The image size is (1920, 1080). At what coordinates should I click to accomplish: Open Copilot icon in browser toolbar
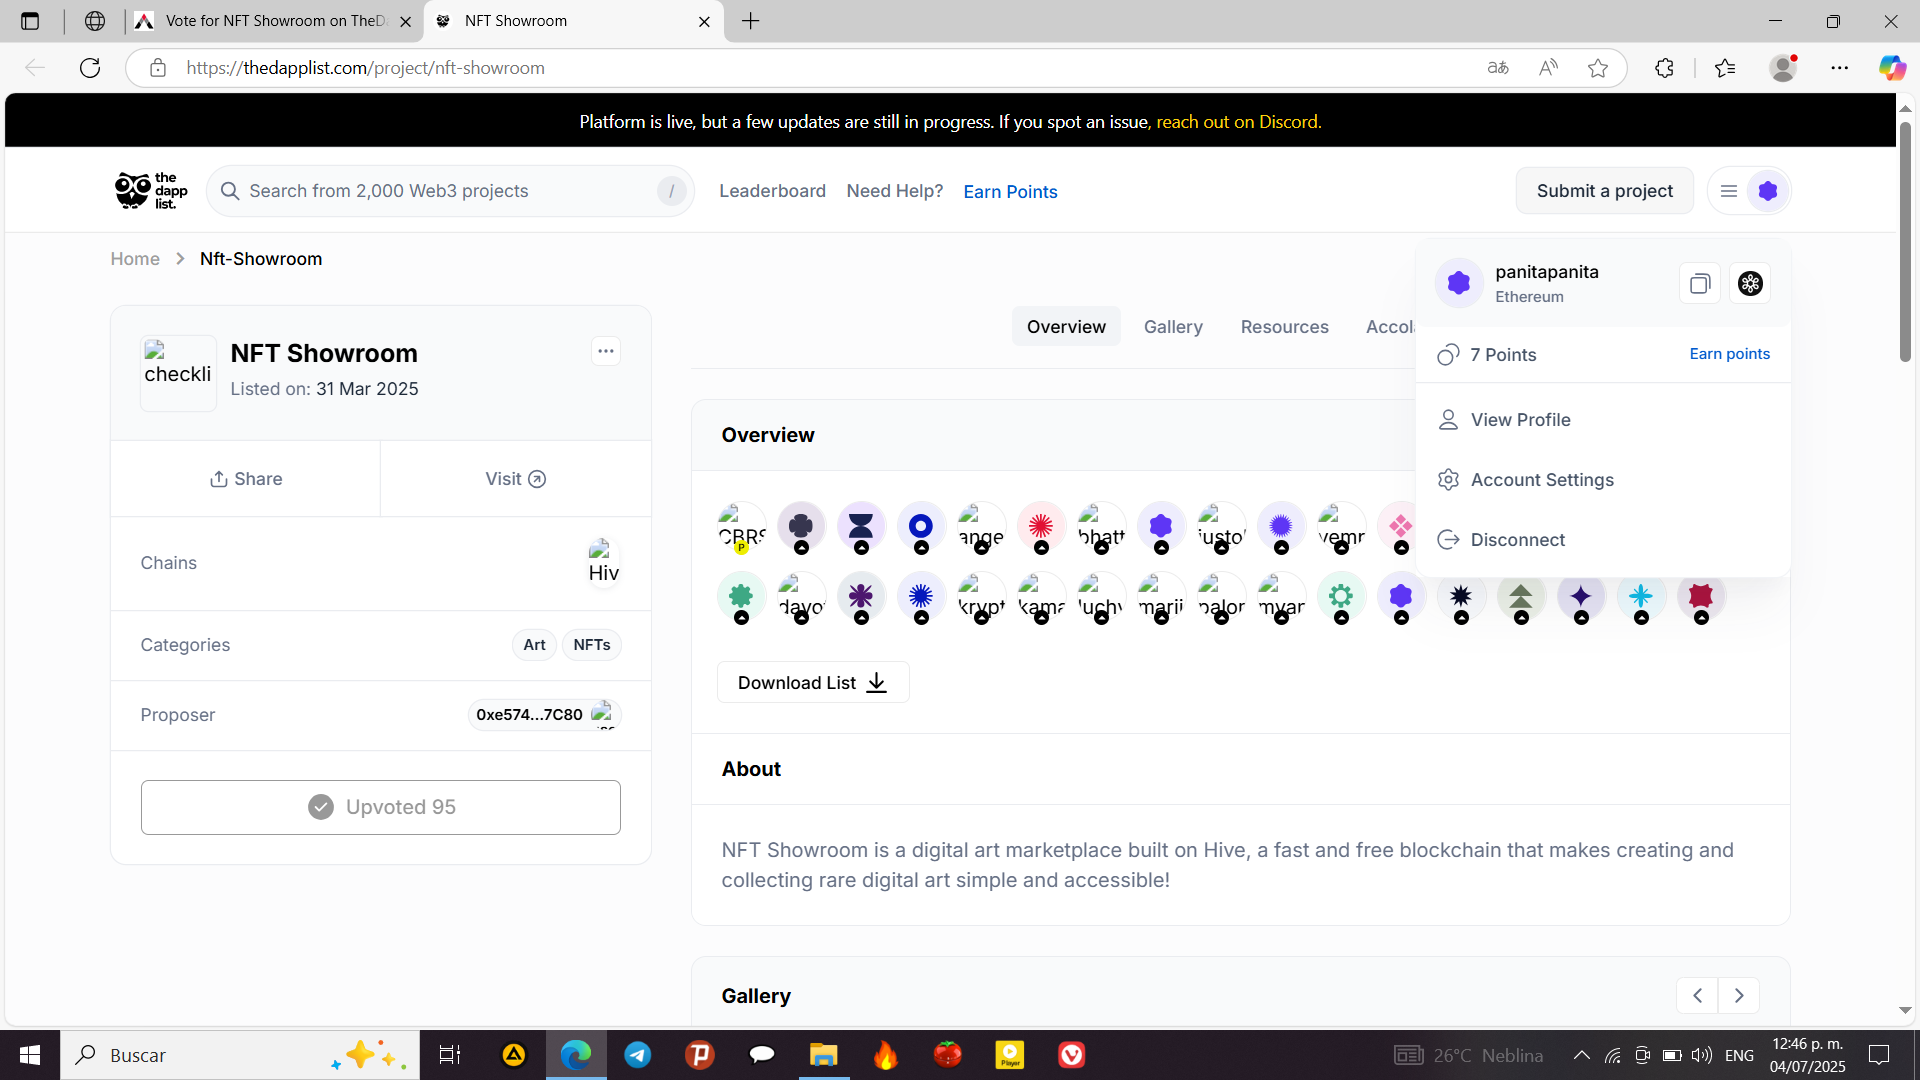(1892, 68)
